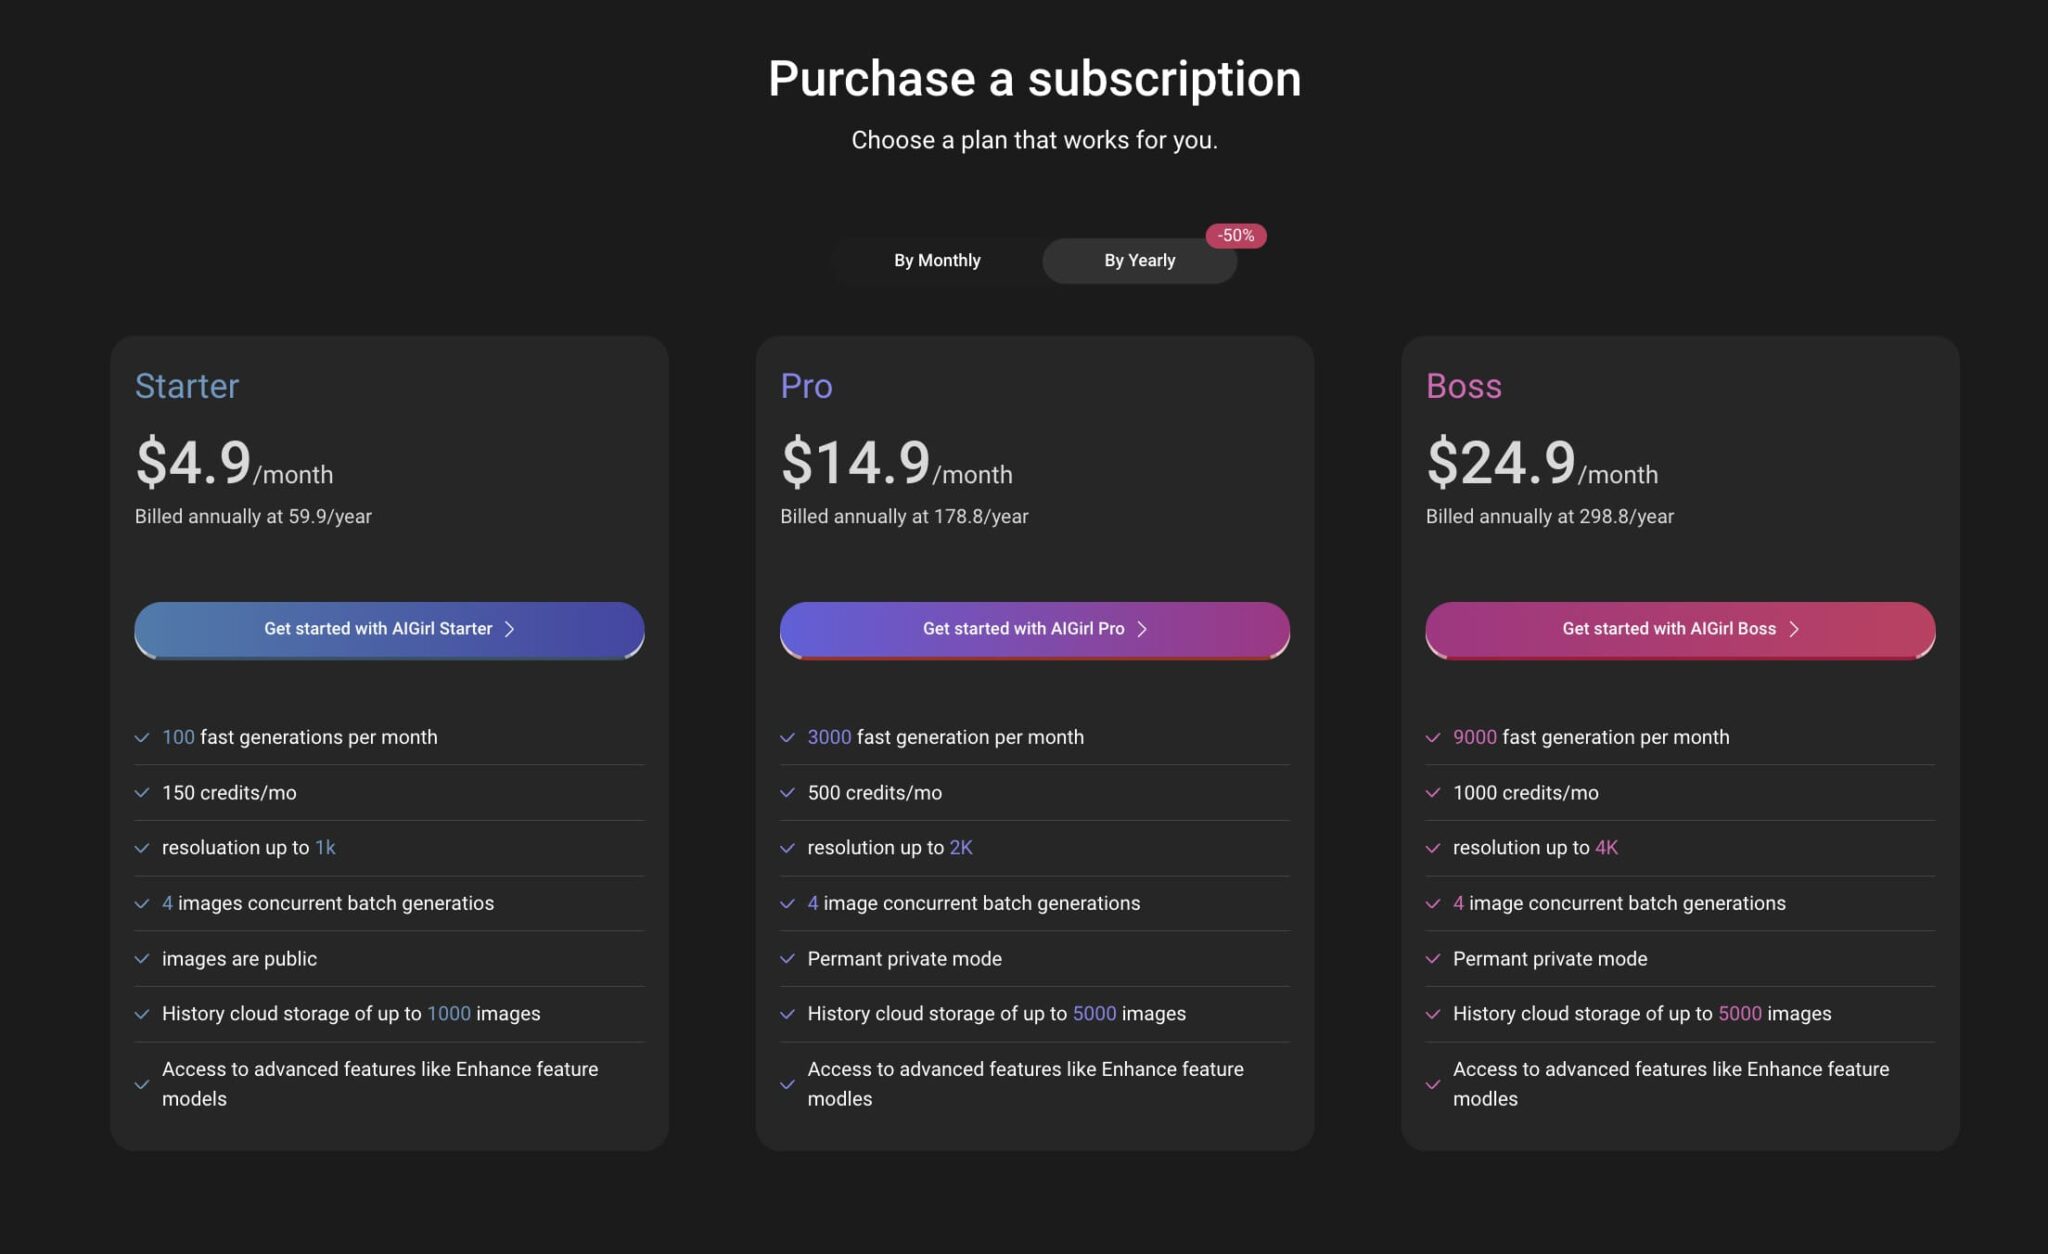Viewport: 2048px width, 1254px height.
Task: Click checkmark beside 100 fast generations
Action: [x=142, y=738]
